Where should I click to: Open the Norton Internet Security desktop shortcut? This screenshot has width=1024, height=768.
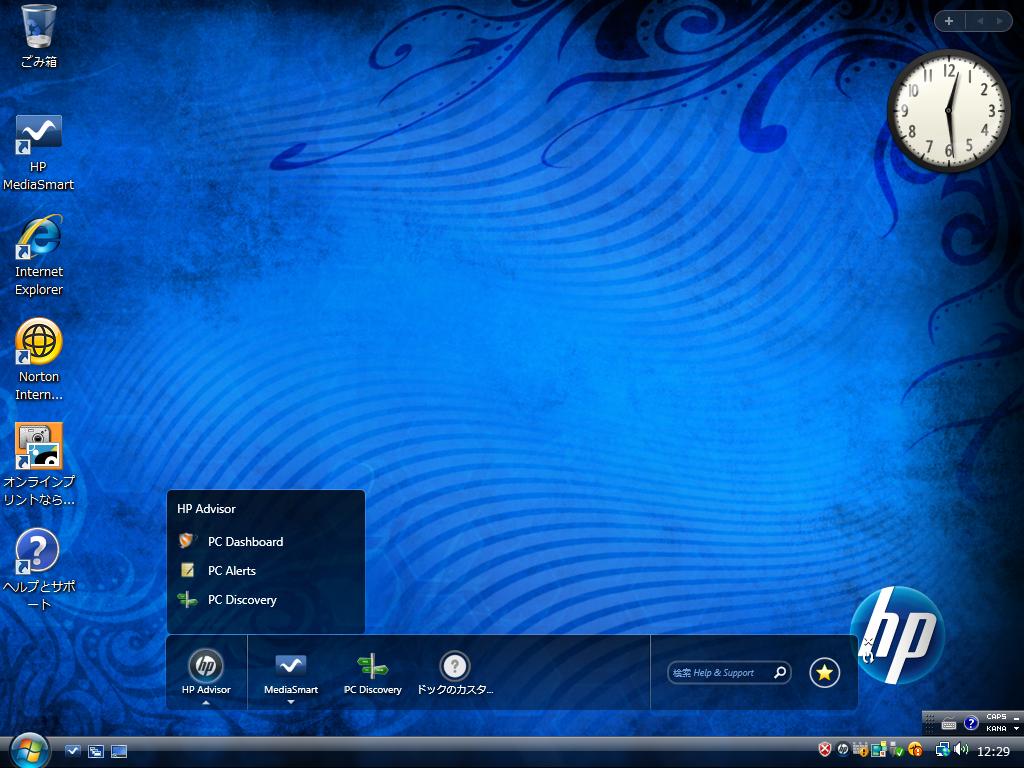39,359
